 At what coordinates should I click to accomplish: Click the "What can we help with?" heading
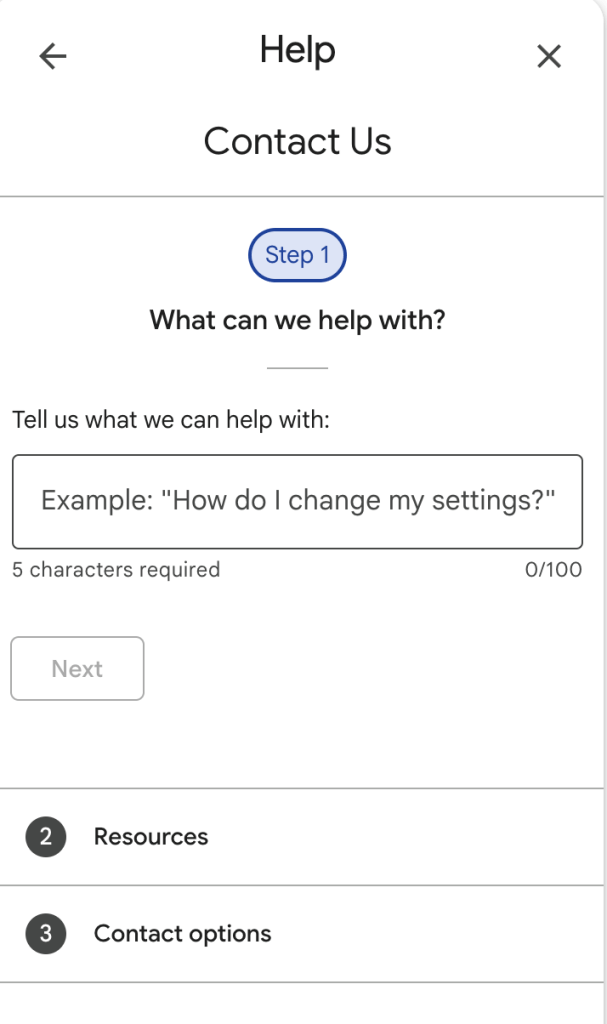click(x=297, y=321)
